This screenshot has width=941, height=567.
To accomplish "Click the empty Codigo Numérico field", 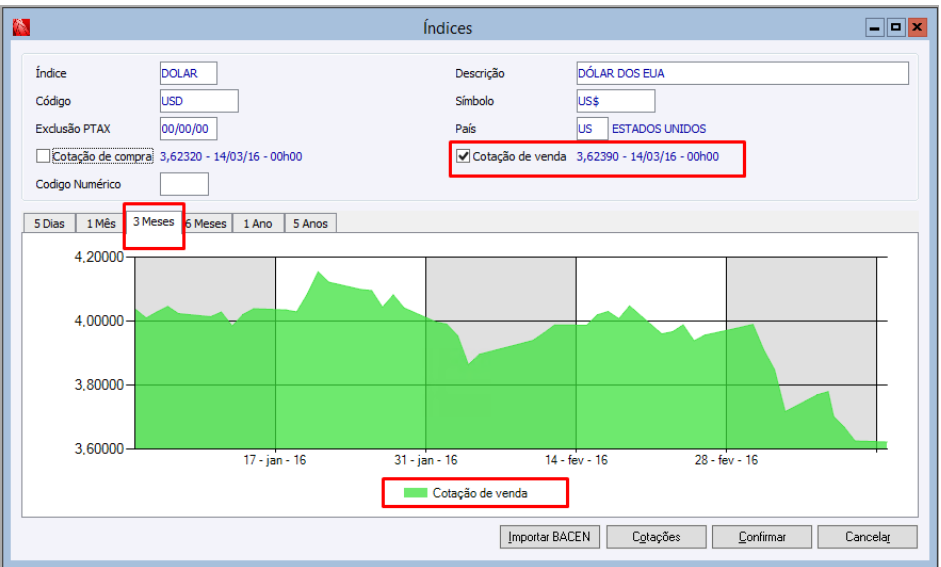I will tap(184, 184).
